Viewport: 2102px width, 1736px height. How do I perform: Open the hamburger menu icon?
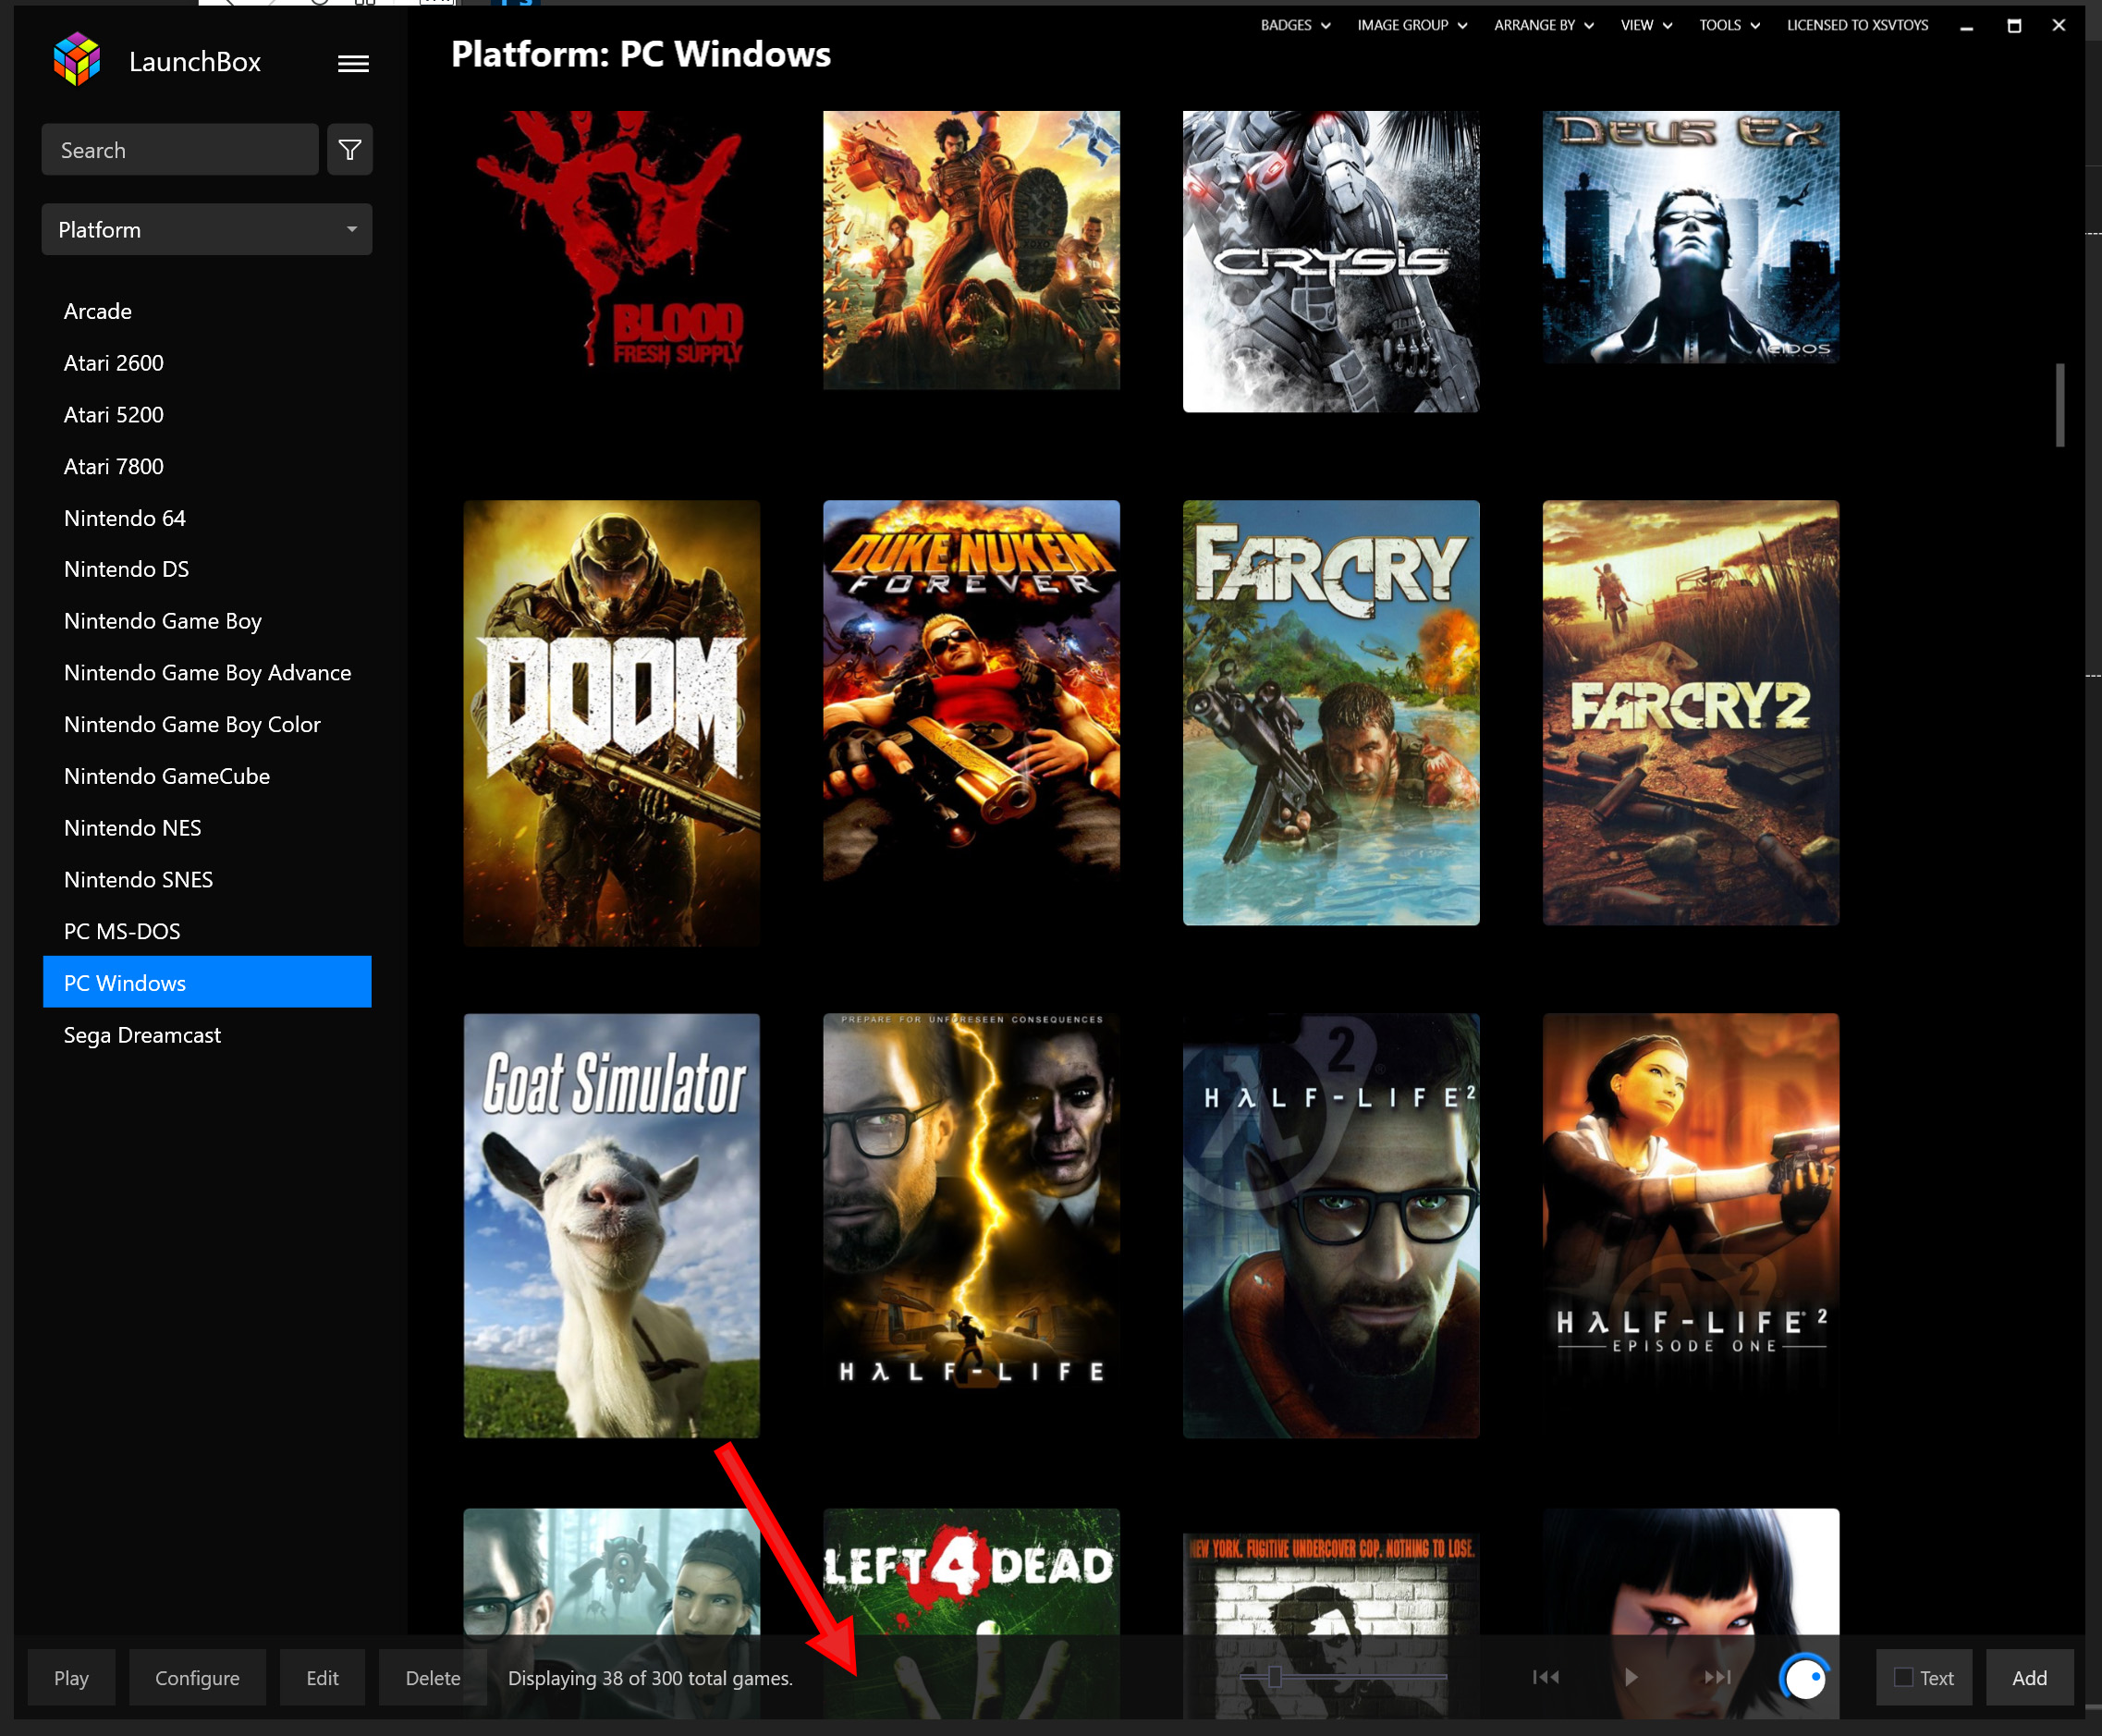pos(353,64)
